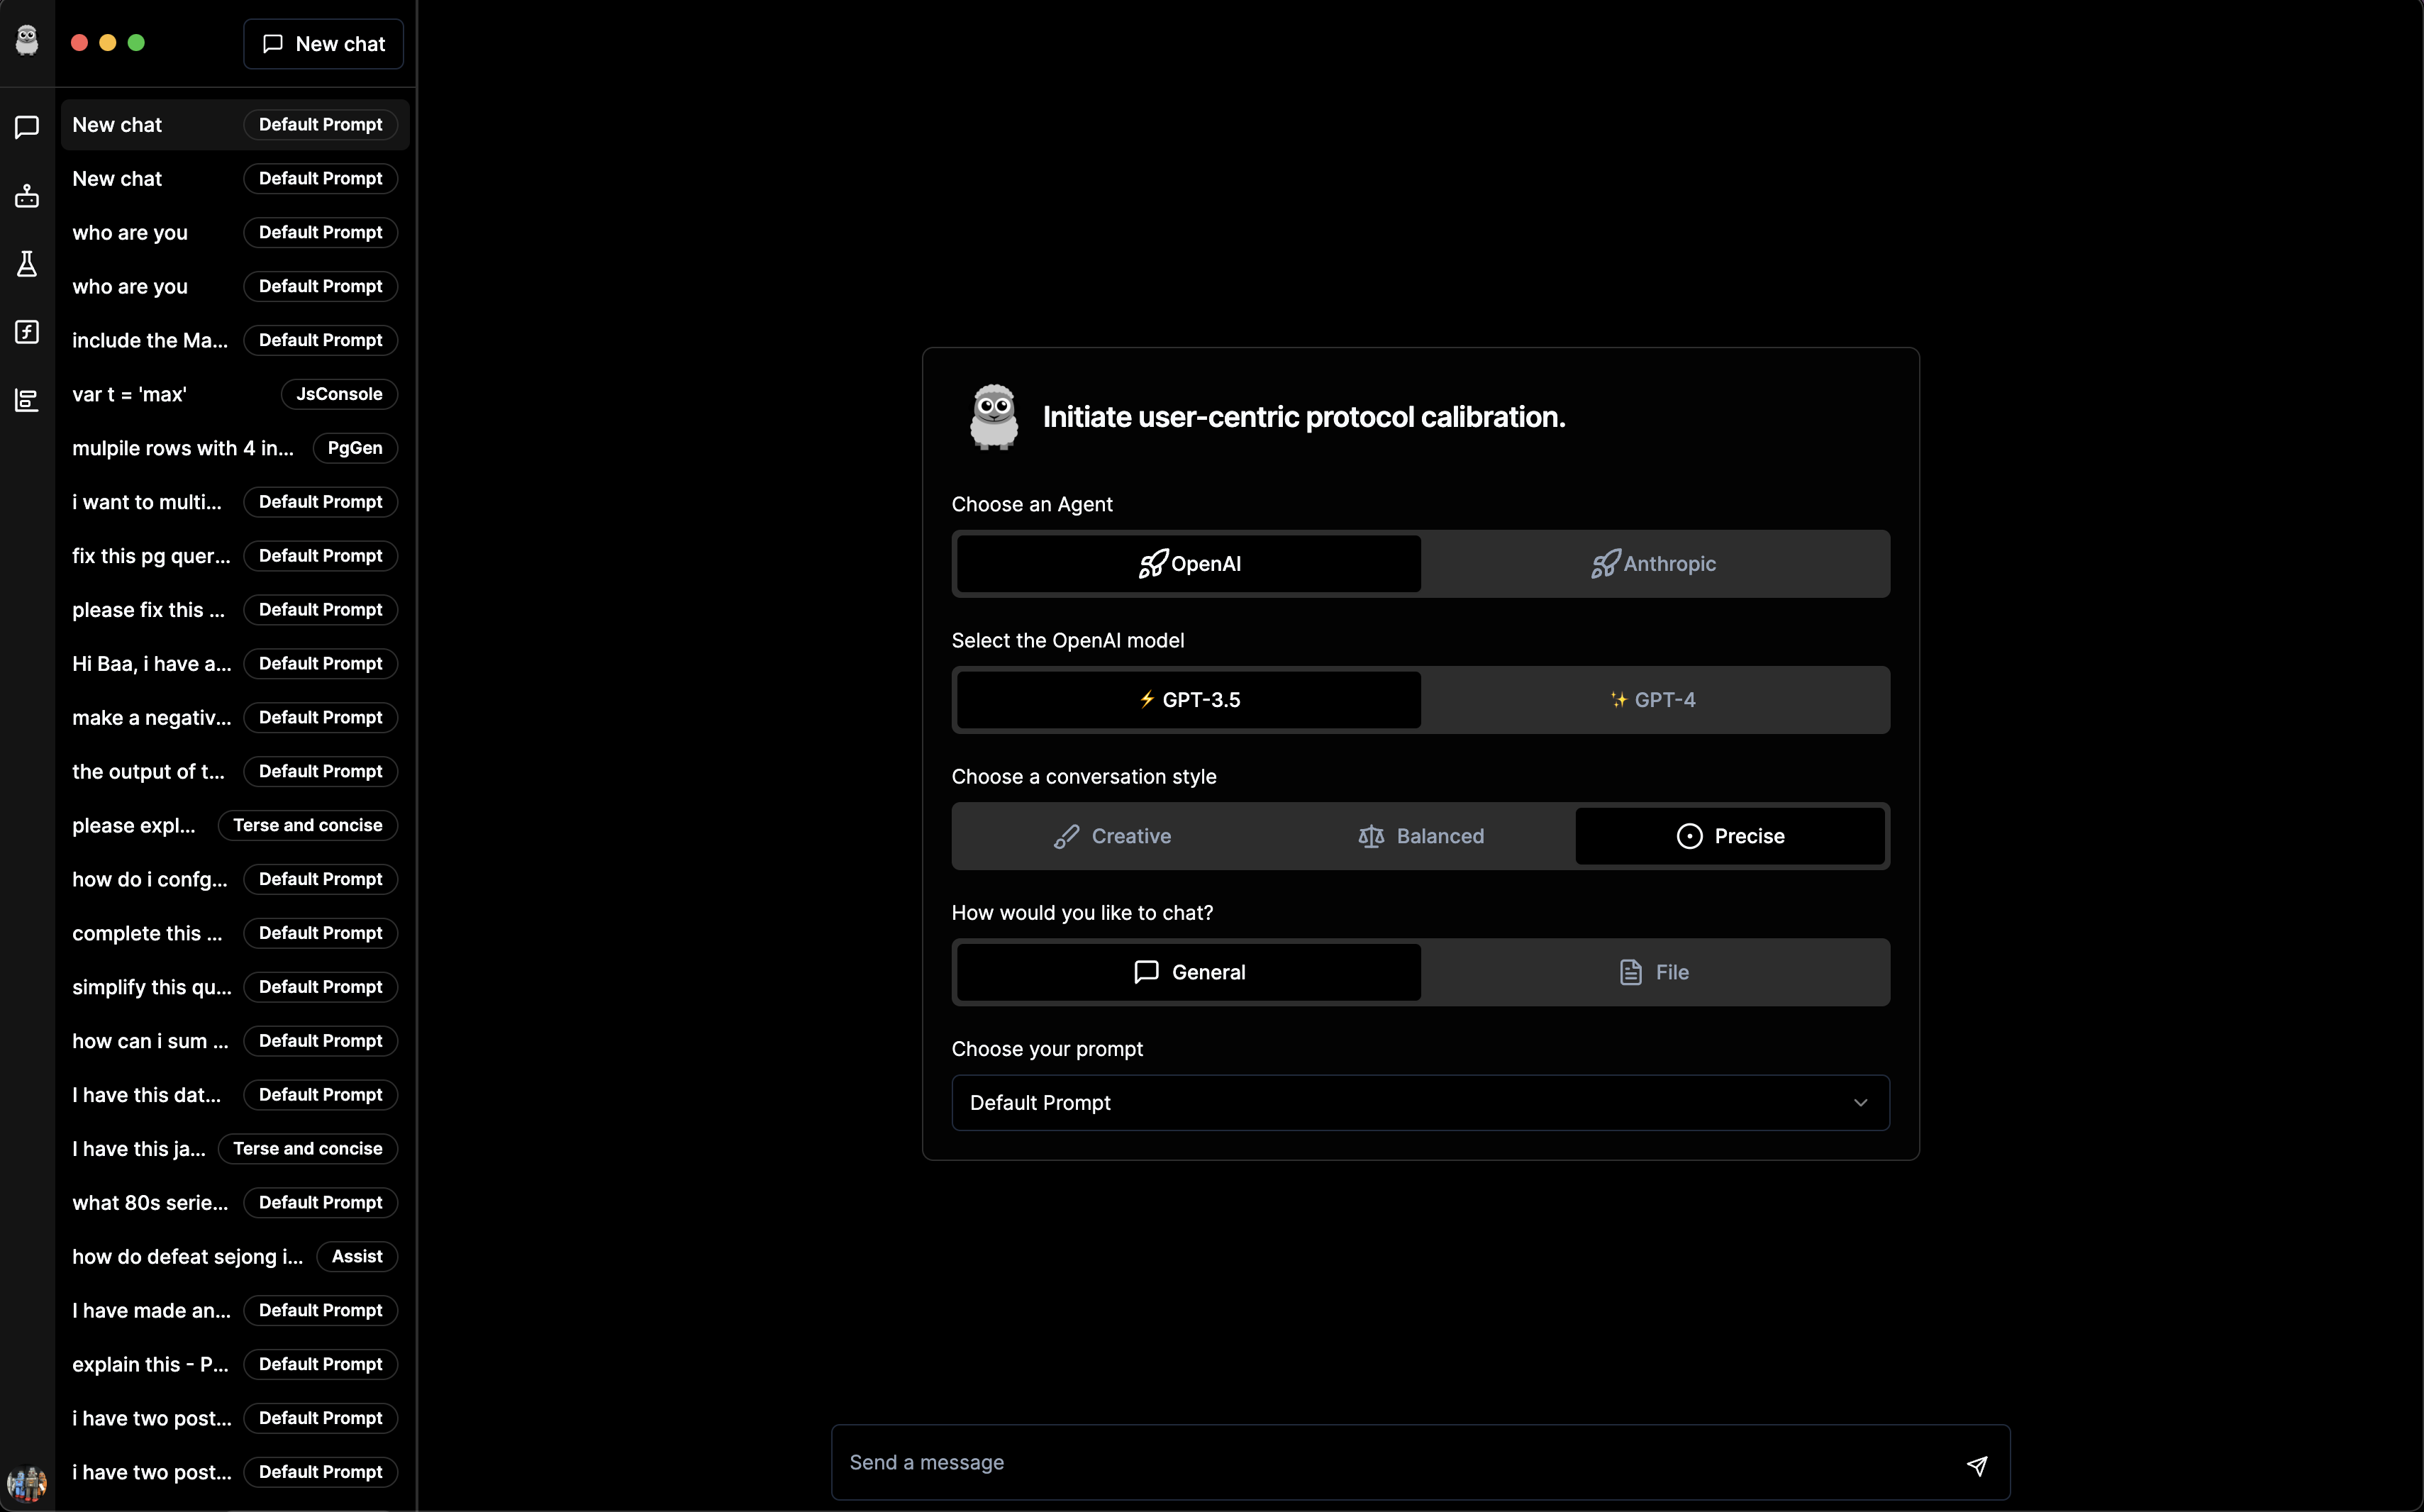Click the New chat button in the header
The width and height of the screenshot is (2424, 1512).
[x=323, y=44]
